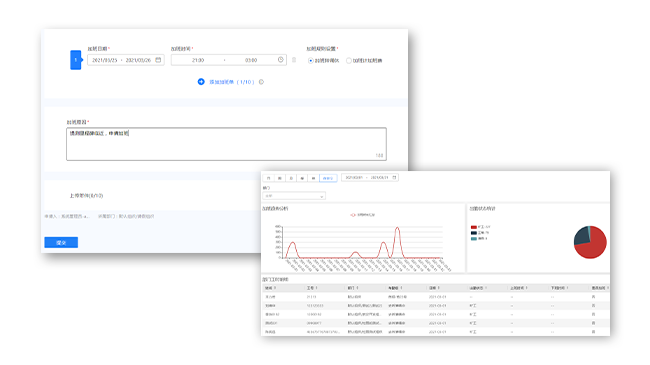Select second overtime rule radio option

349,61
